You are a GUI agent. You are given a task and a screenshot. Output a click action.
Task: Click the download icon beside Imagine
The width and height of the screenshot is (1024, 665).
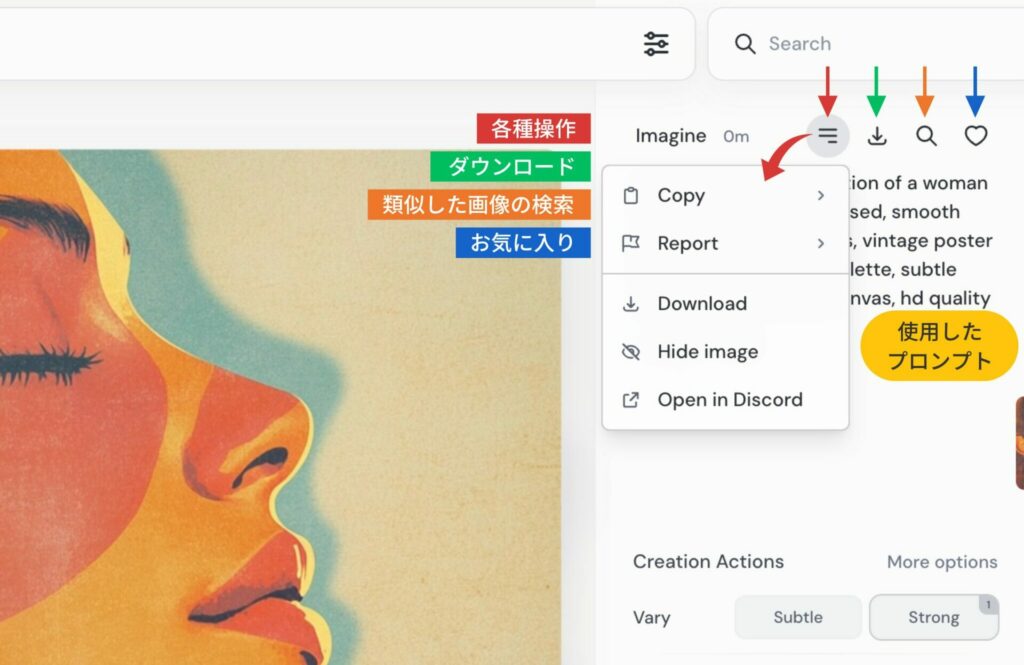[x=877, y=136]
